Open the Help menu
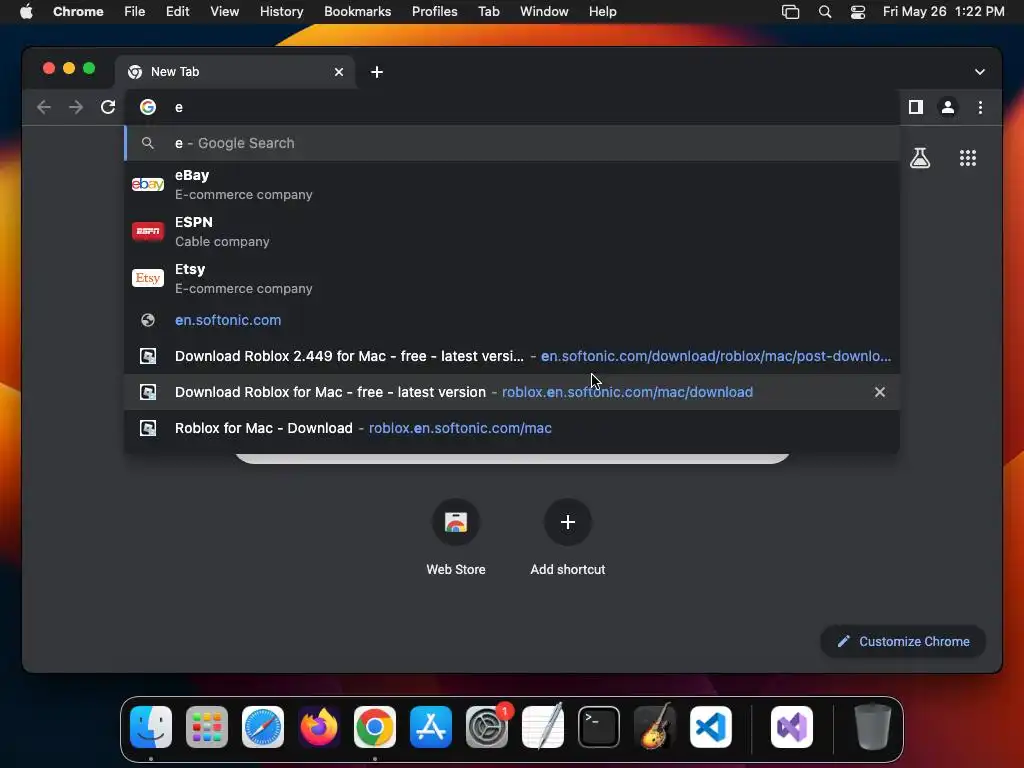The image size is (1024, 768). 602,12
